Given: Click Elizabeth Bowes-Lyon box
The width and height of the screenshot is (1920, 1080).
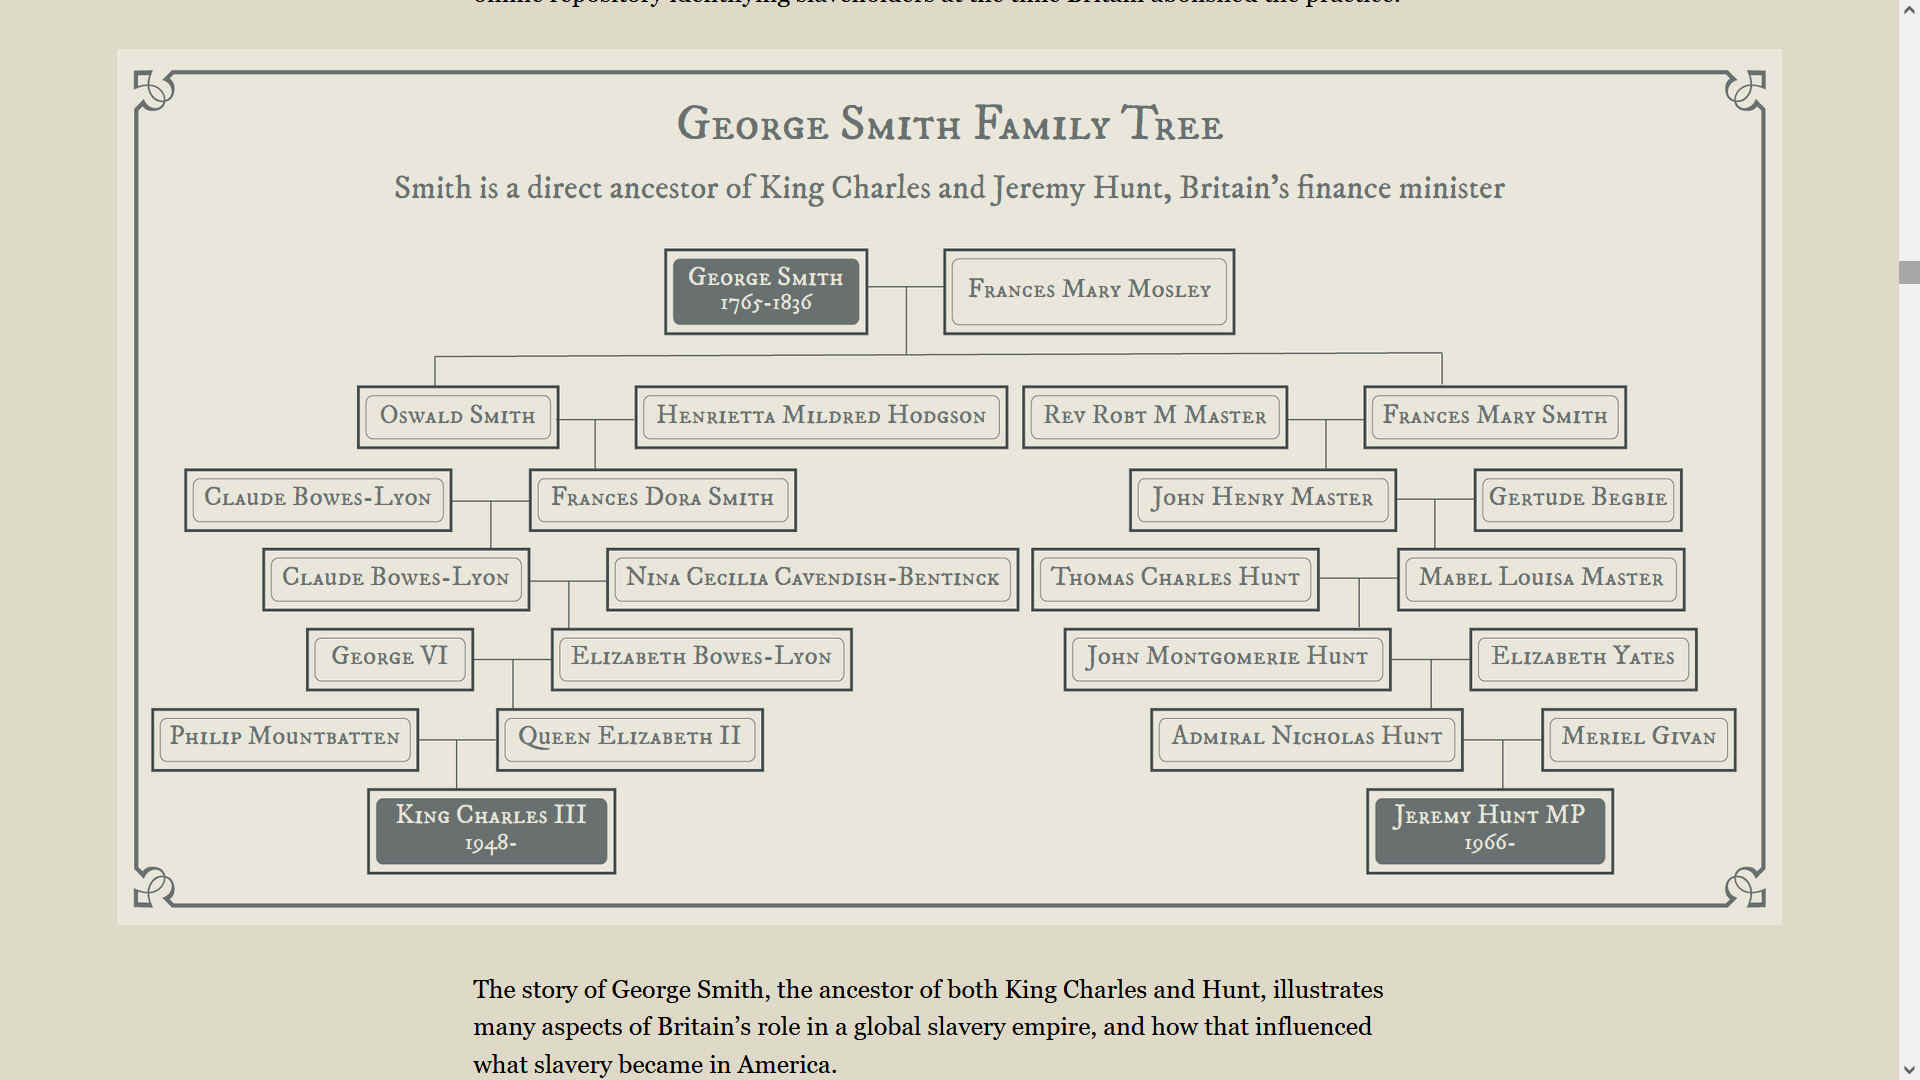Looking at the screenshot, I should 702,659.
